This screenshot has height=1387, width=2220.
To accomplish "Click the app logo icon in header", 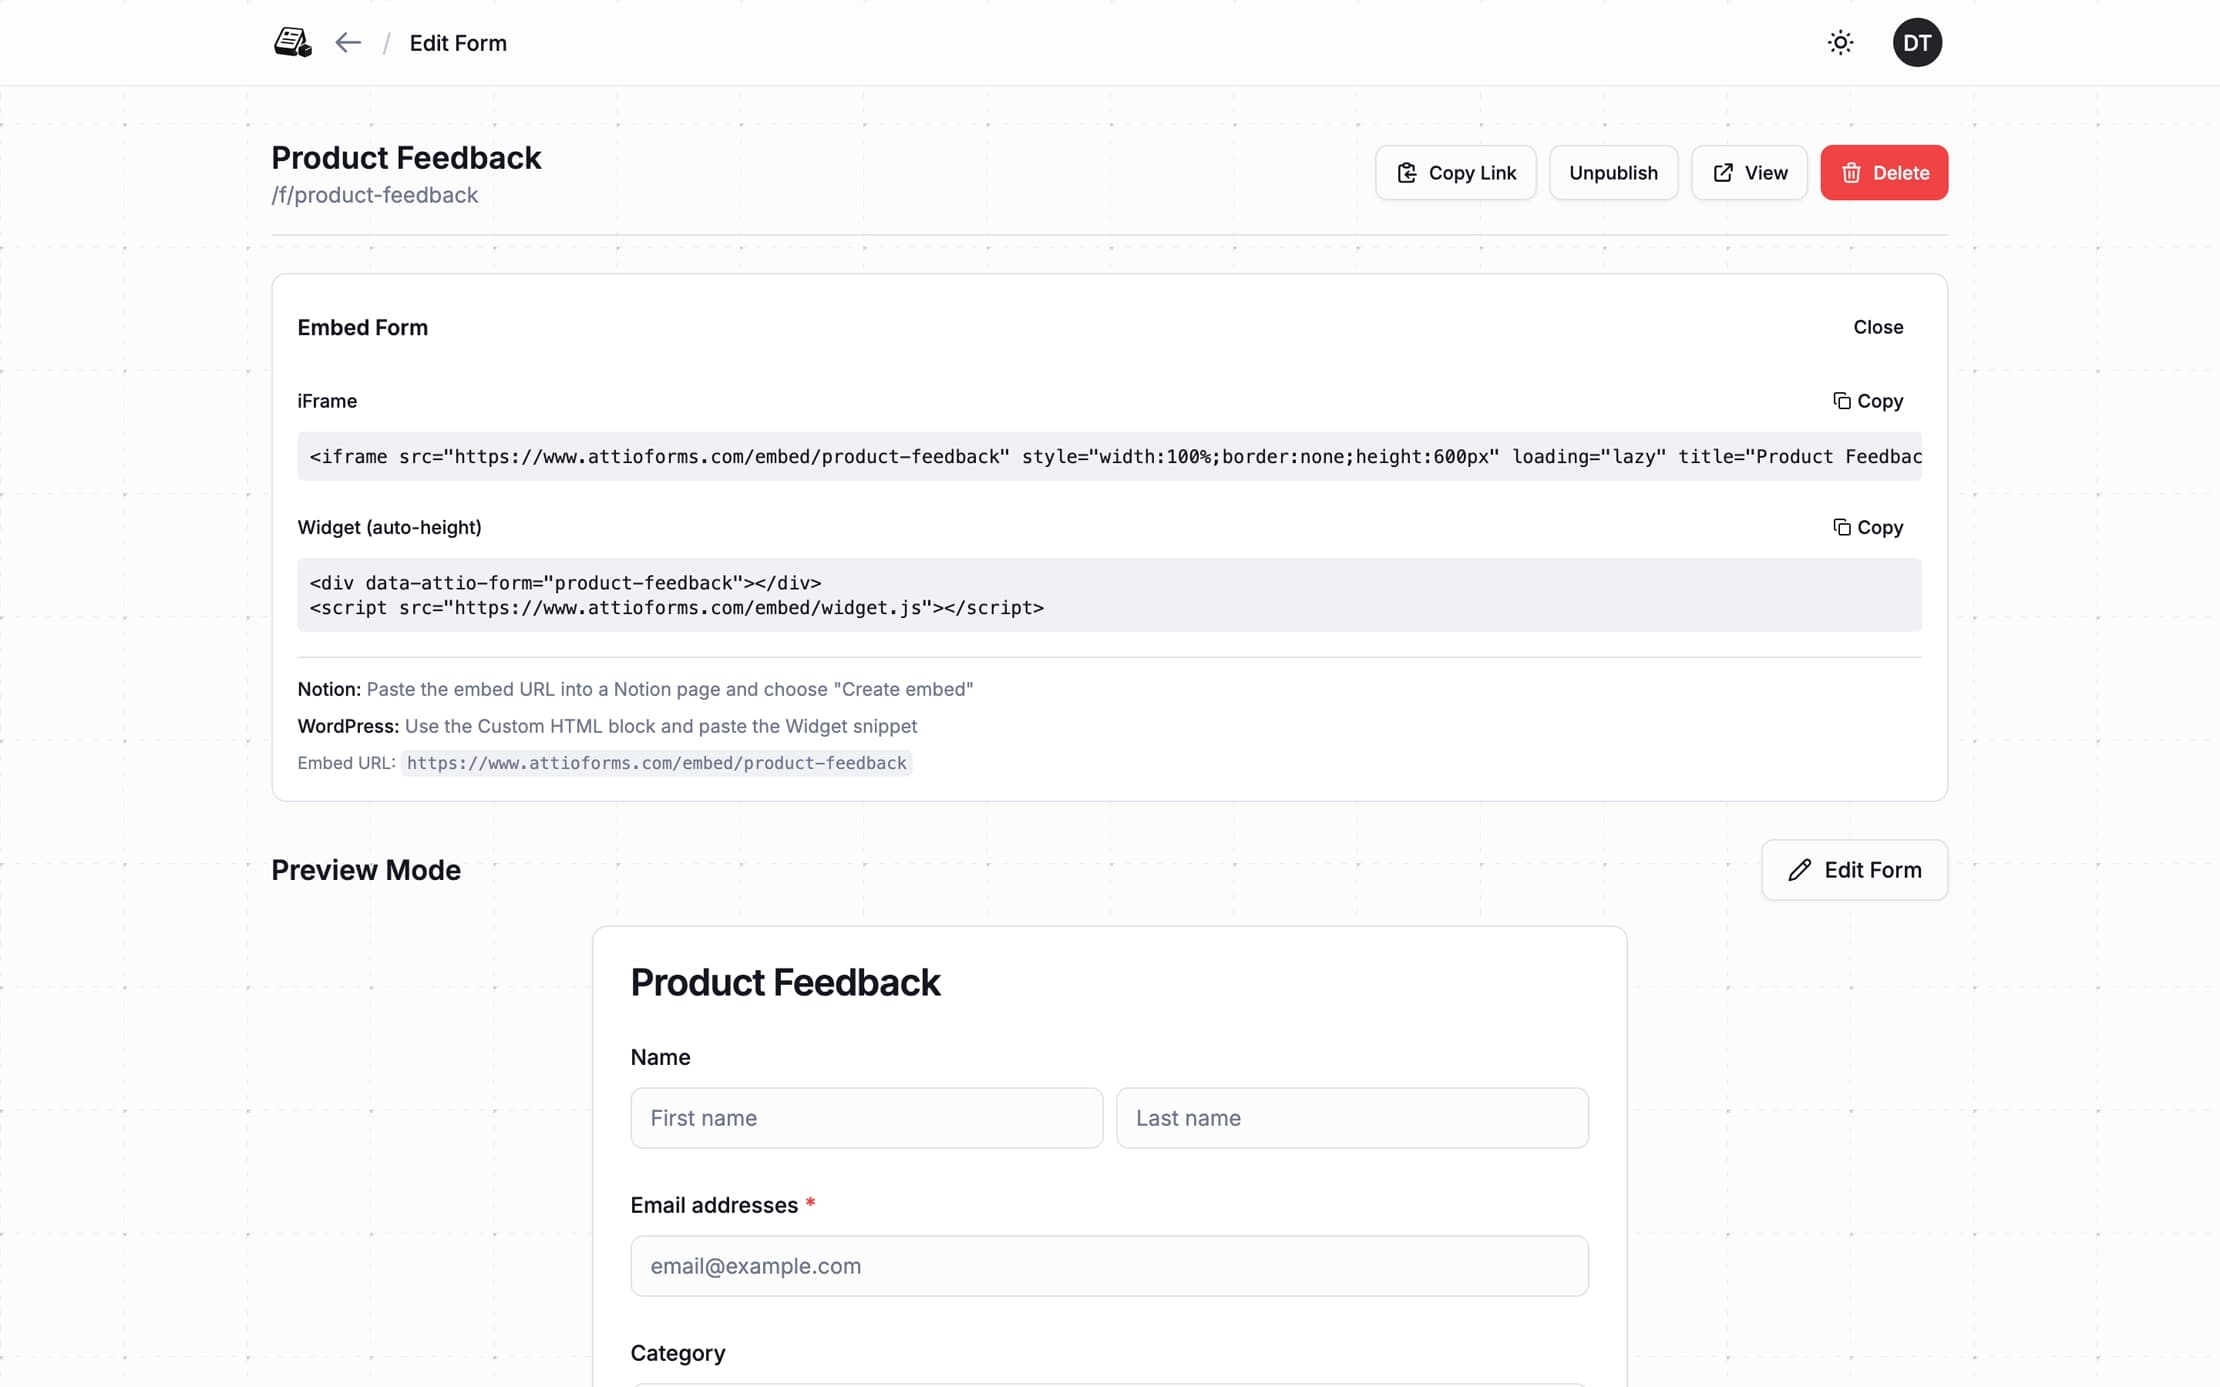I will (x=292, y=42).
